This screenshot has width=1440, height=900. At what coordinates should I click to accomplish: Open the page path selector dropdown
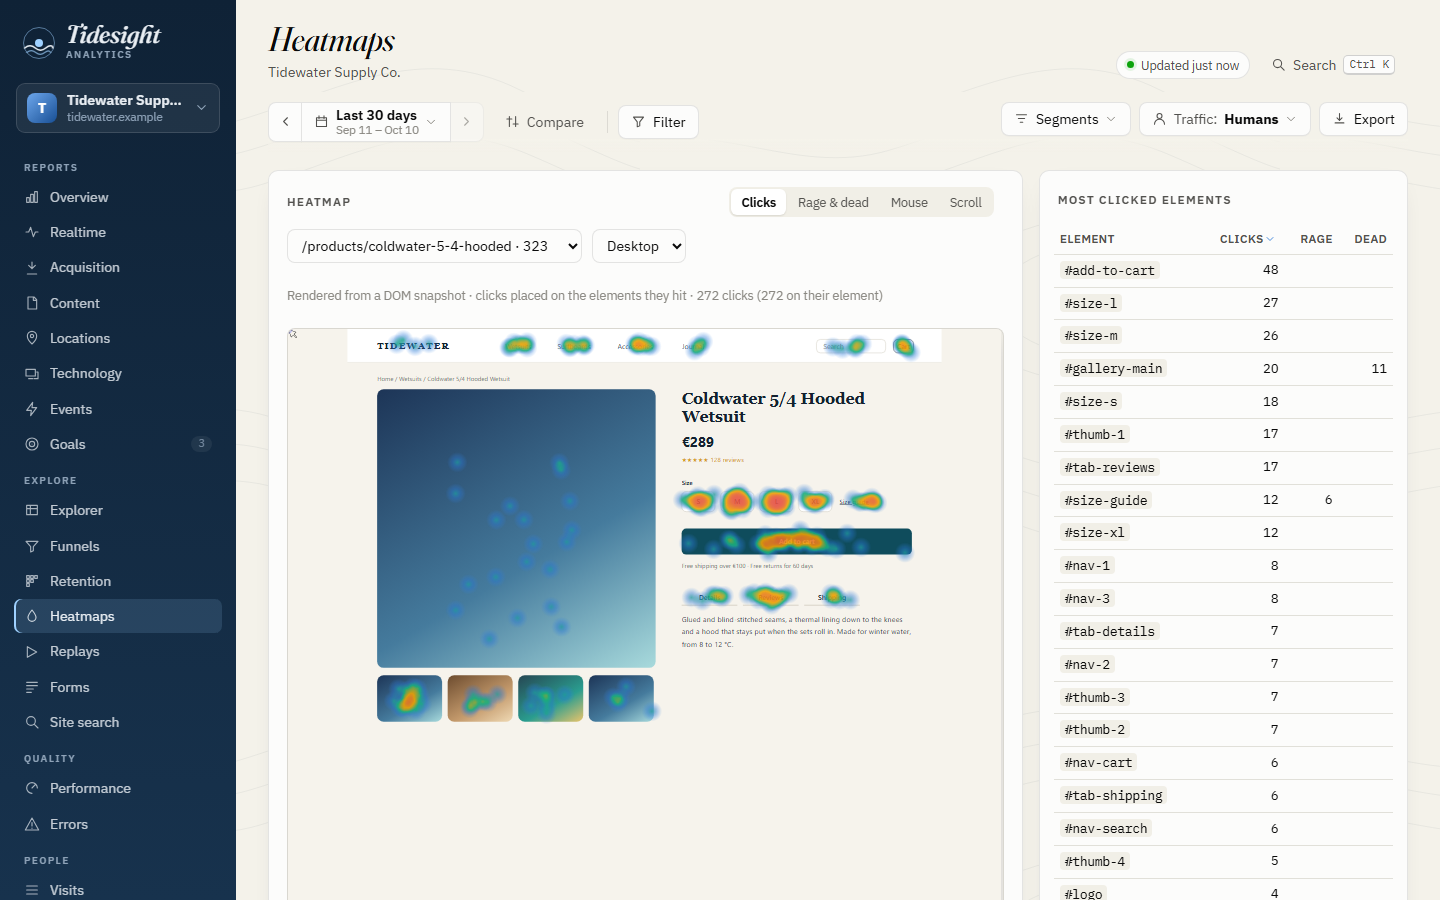click(434, 246)
